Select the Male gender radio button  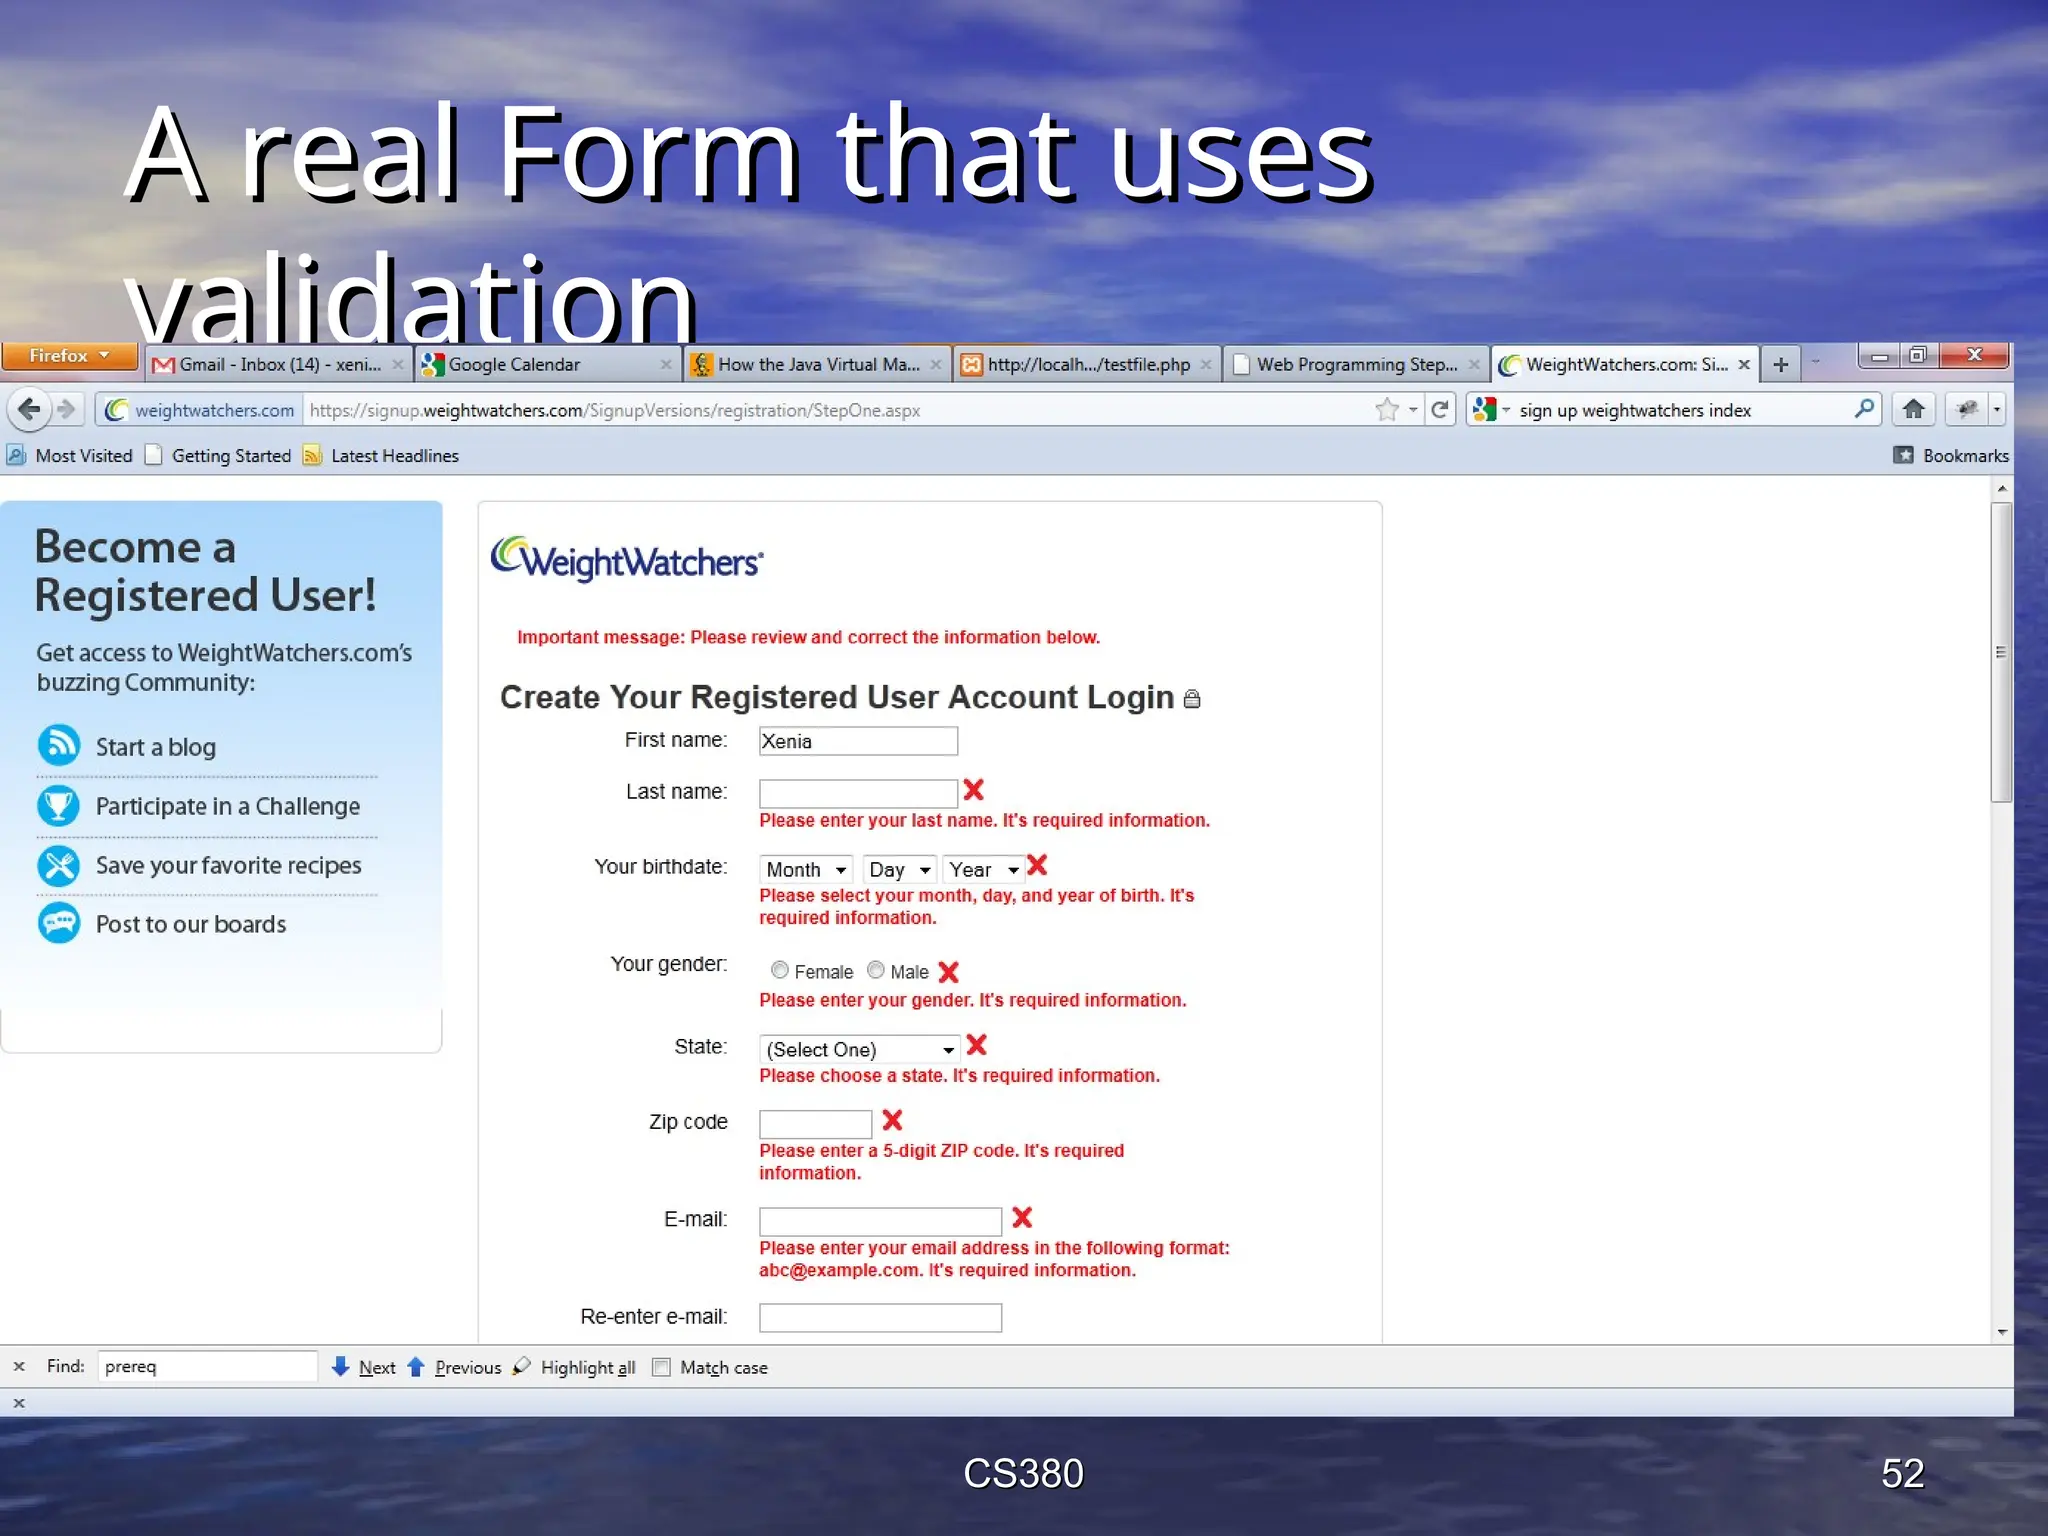(x=876, y=970)
